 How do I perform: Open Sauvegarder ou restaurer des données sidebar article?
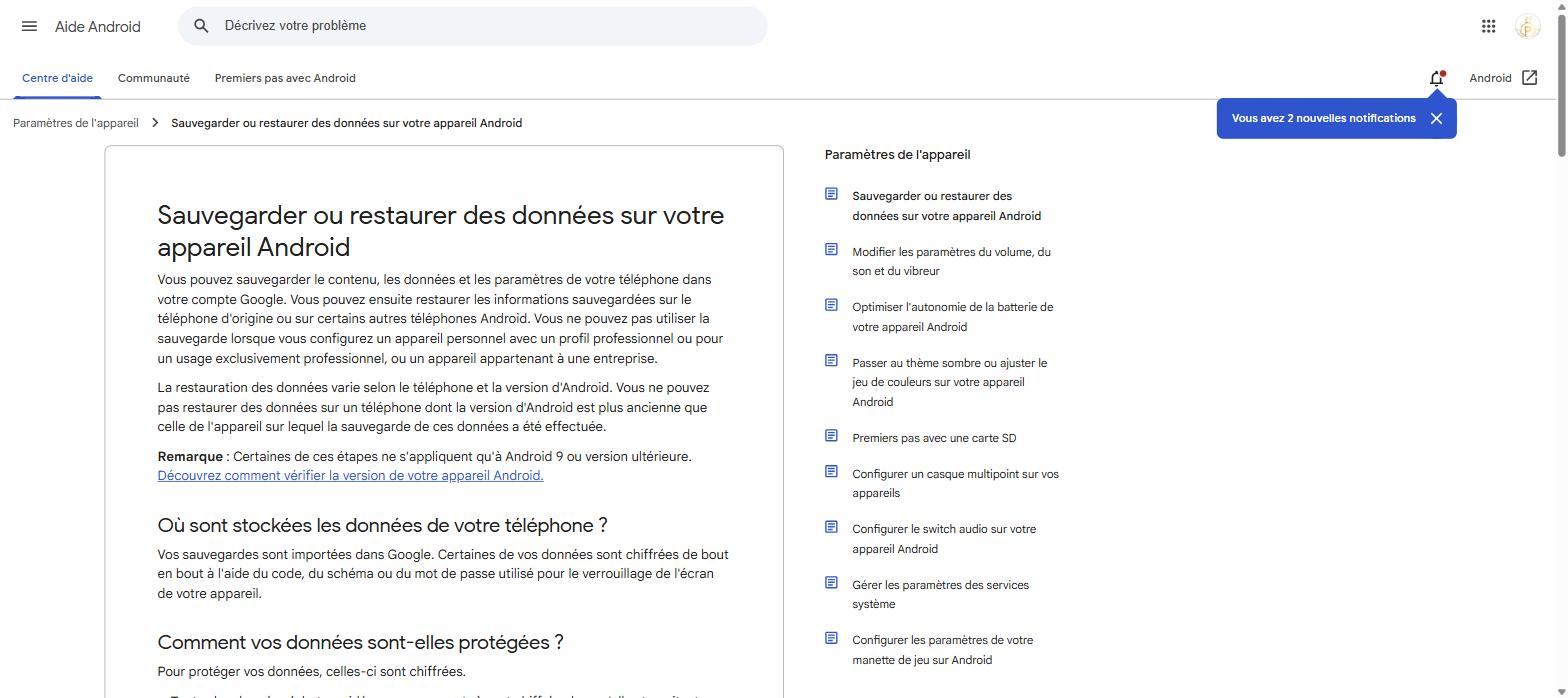pos(946,206)
